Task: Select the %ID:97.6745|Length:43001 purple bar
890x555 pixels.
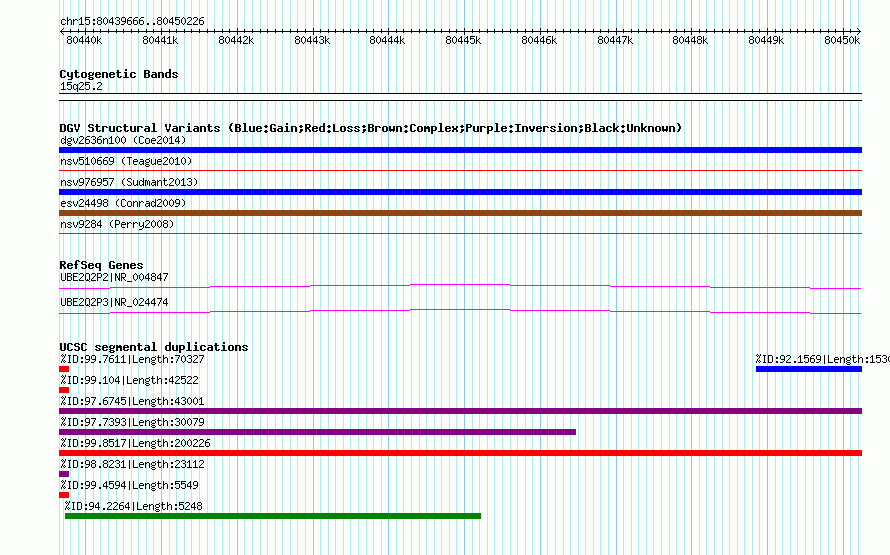Action: point(460,411)
